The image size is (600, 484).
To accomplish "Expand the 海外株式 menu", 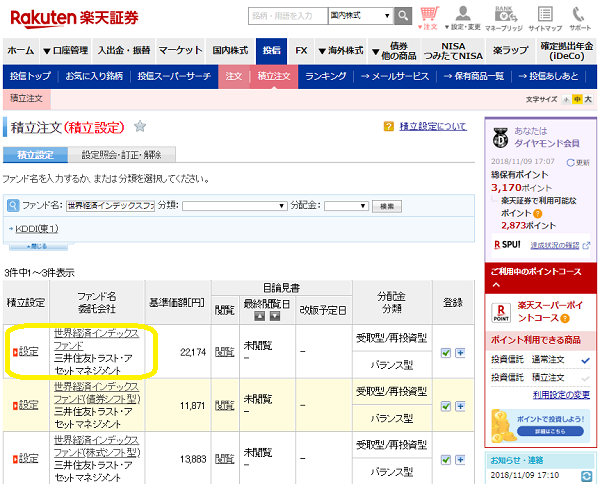I will 341,51.
